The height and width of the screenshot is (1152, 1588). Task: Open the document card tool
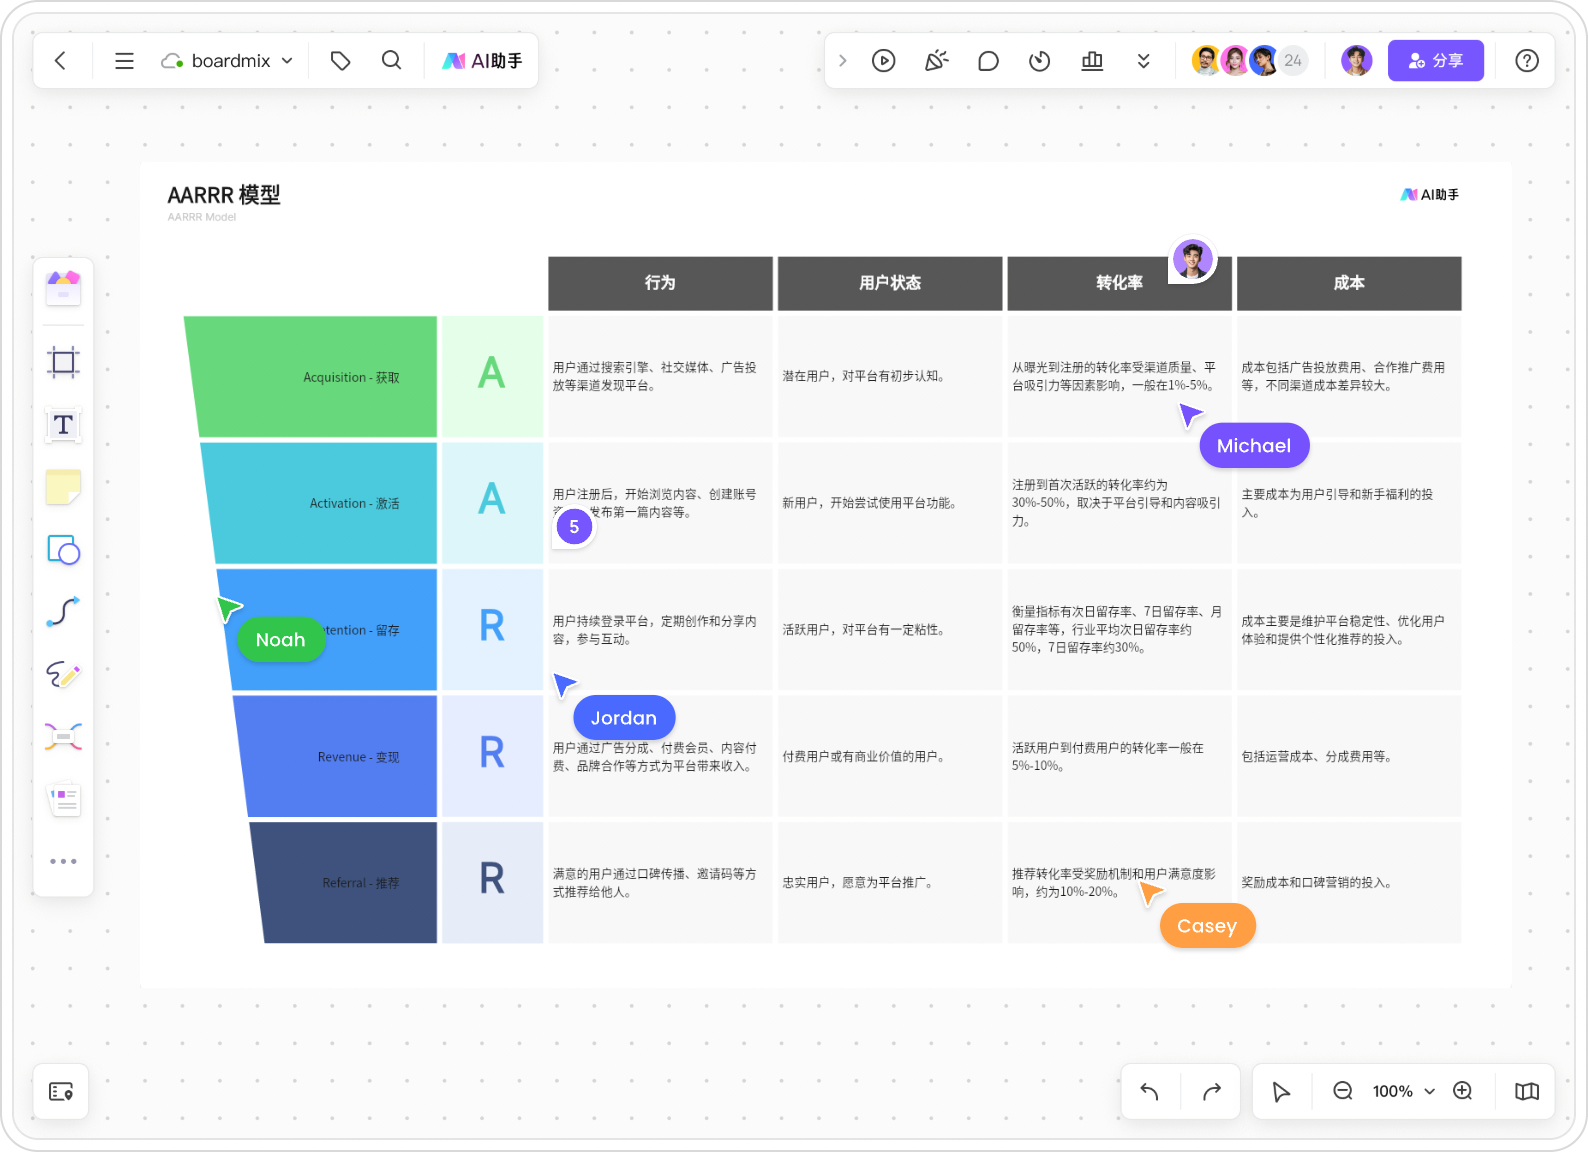[x=63, y=799]
